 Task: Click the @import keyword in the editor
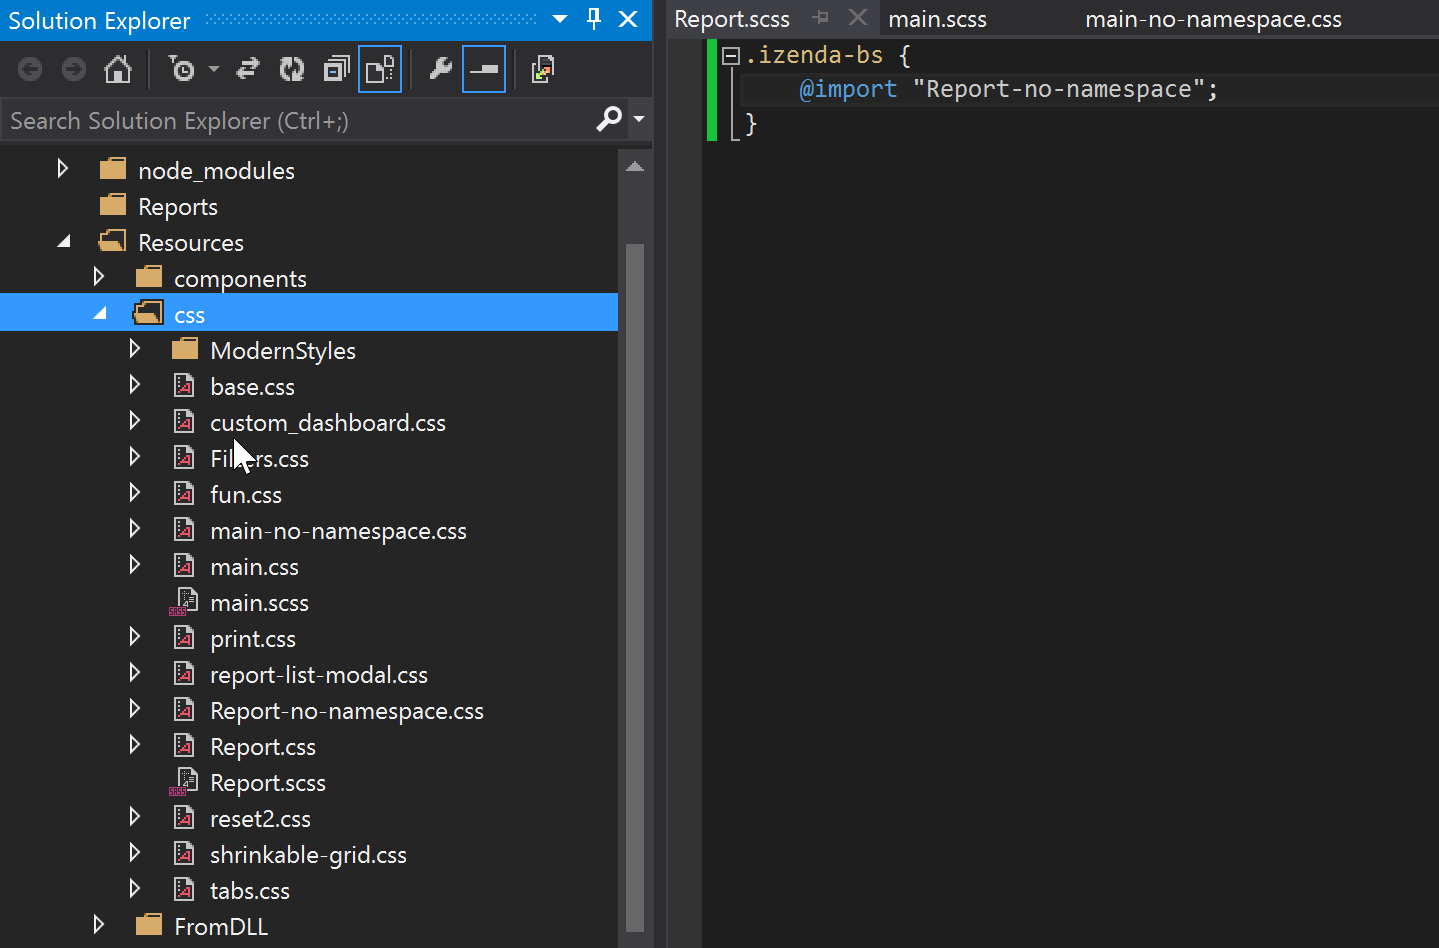848,89
